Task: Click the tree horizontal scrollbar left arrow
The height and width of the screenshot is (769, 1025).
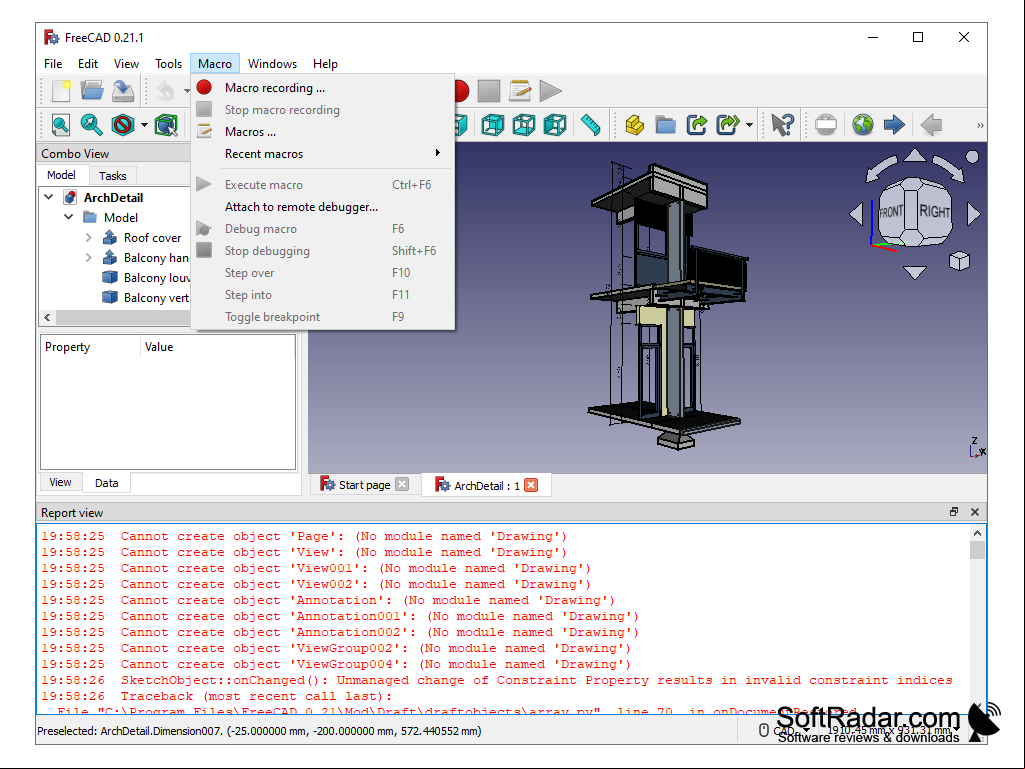Action: 47,317
